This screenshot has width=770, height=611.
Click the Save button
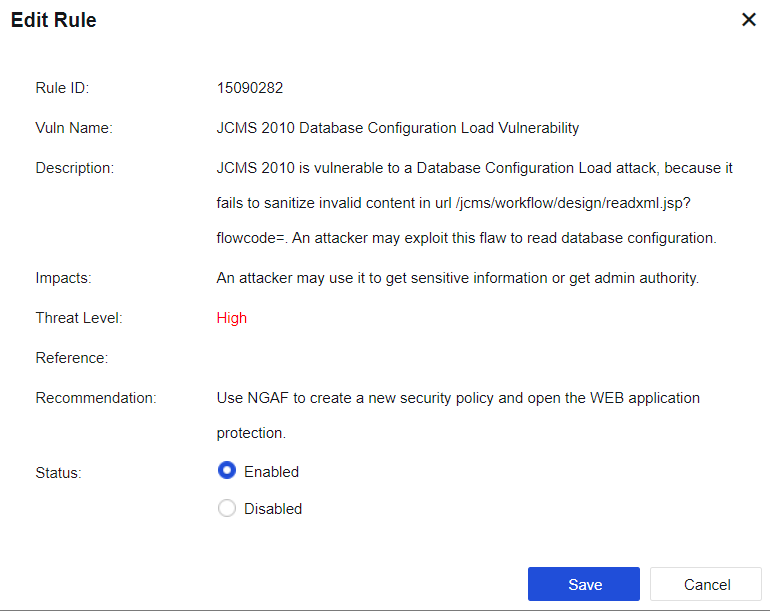point(583,584)
